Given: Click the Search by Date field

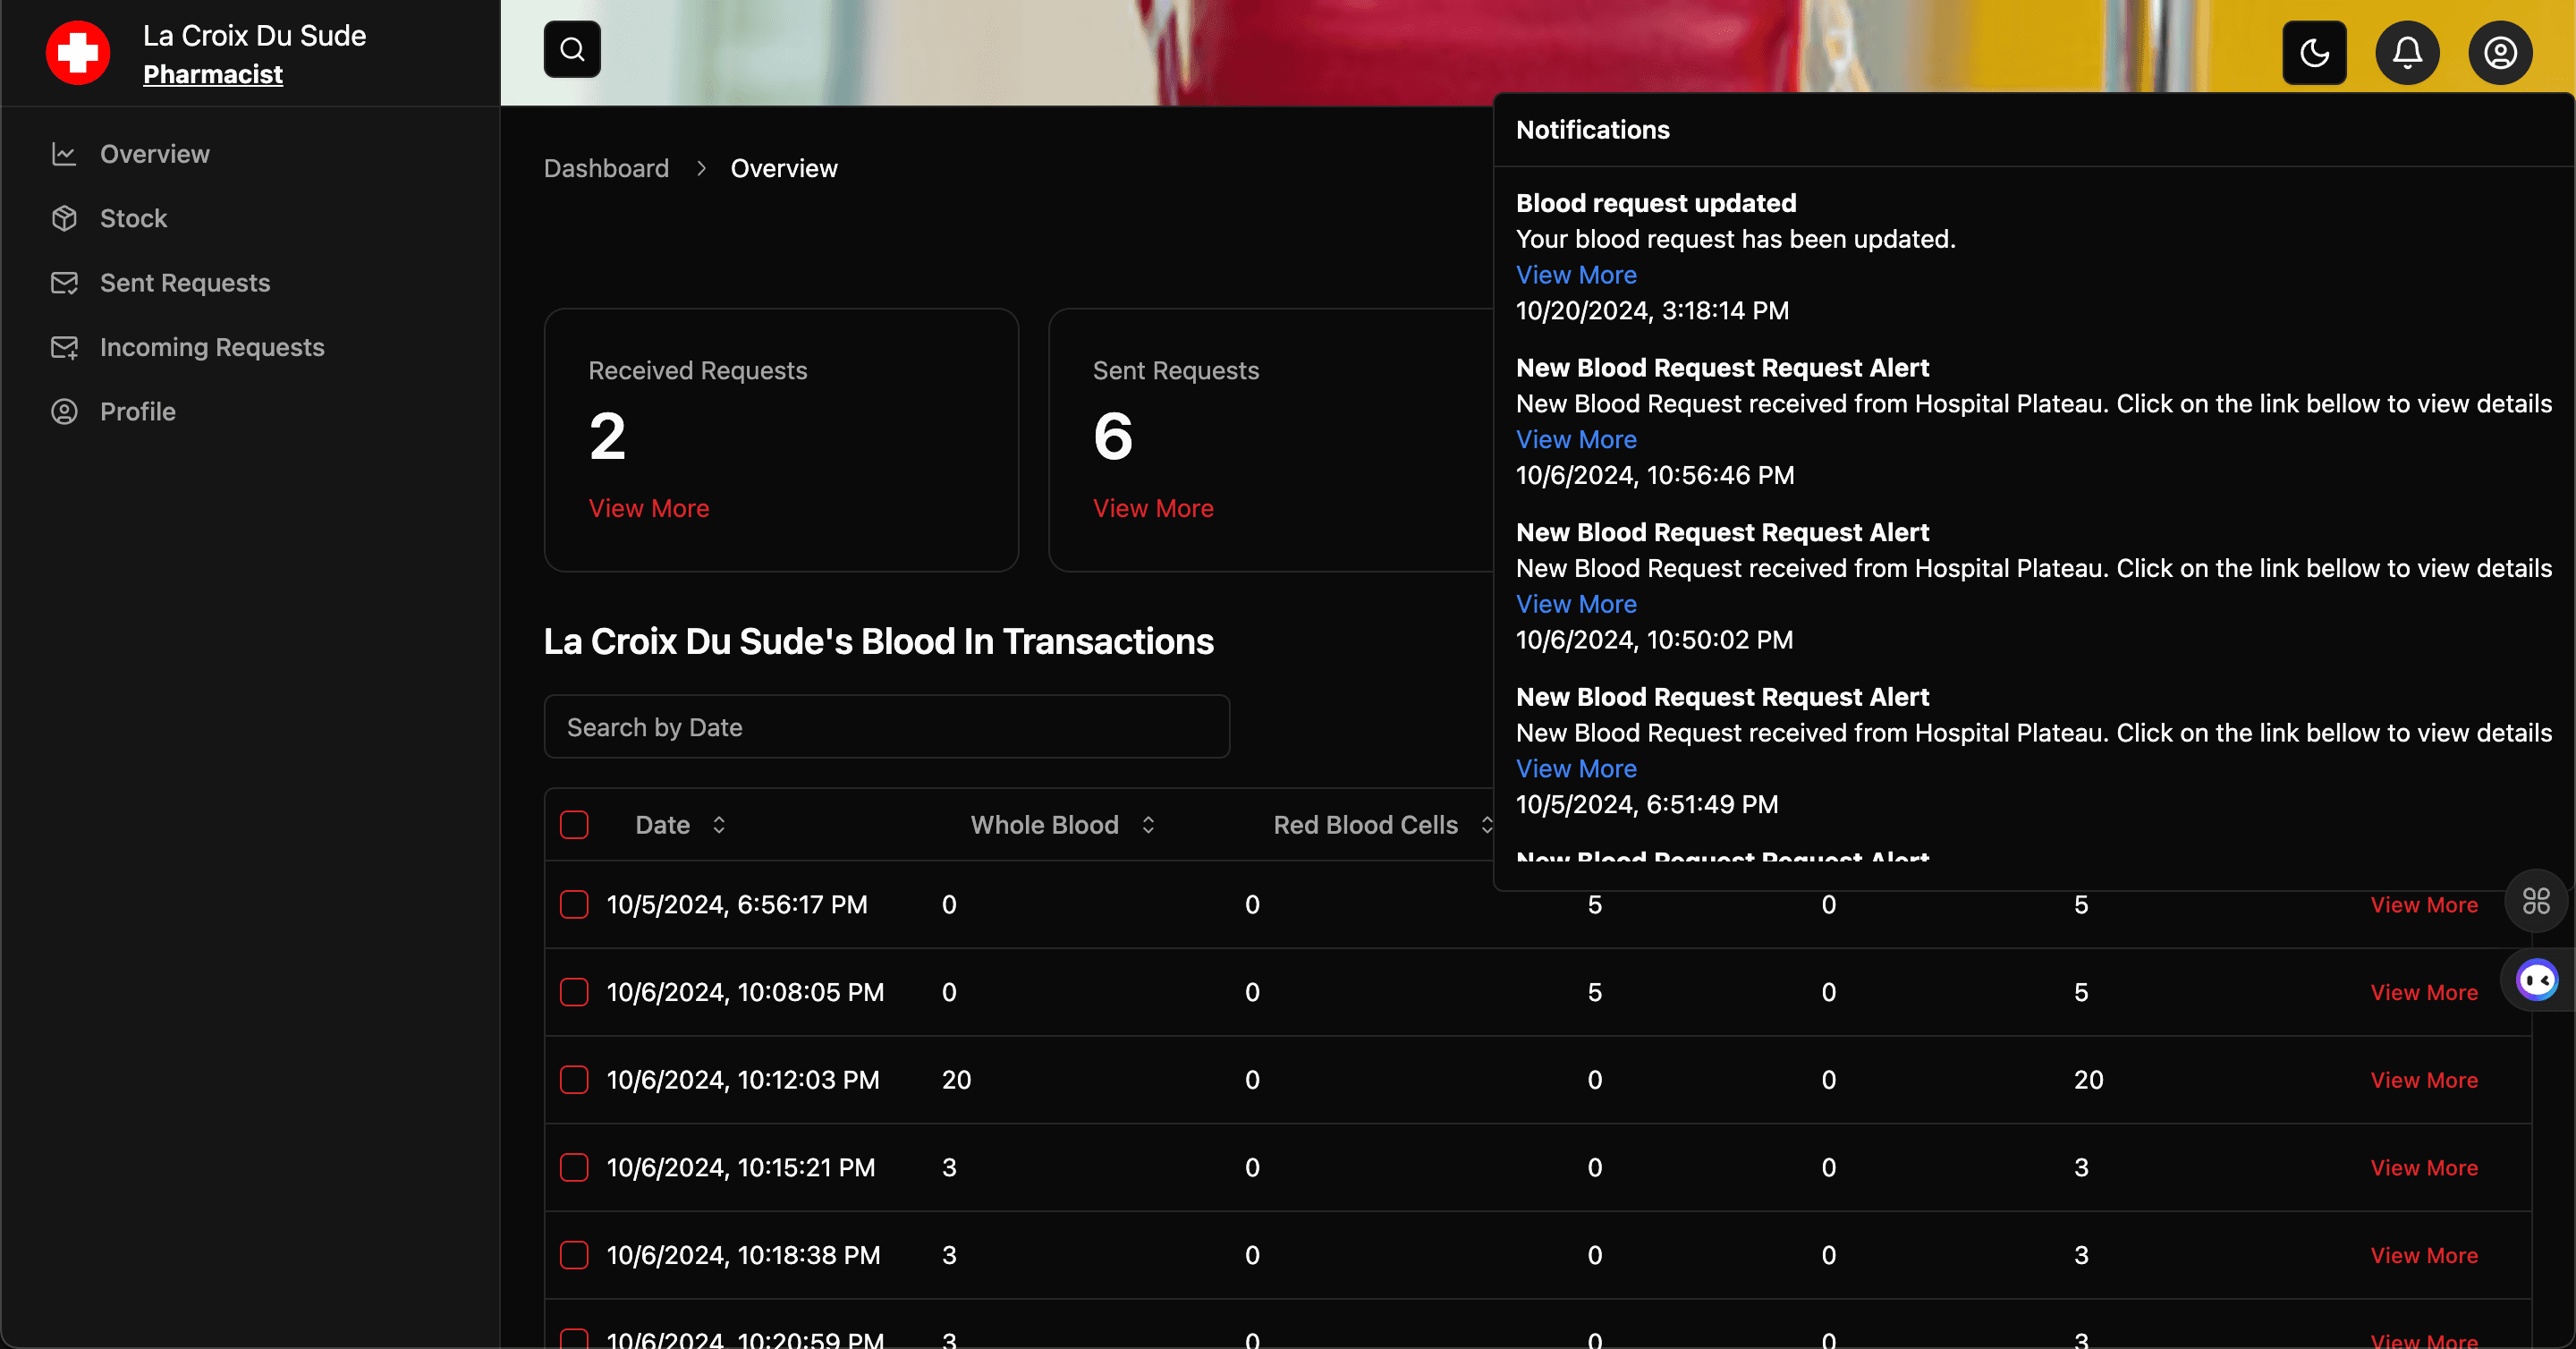Looking at the screenshot, I should 886,727.
